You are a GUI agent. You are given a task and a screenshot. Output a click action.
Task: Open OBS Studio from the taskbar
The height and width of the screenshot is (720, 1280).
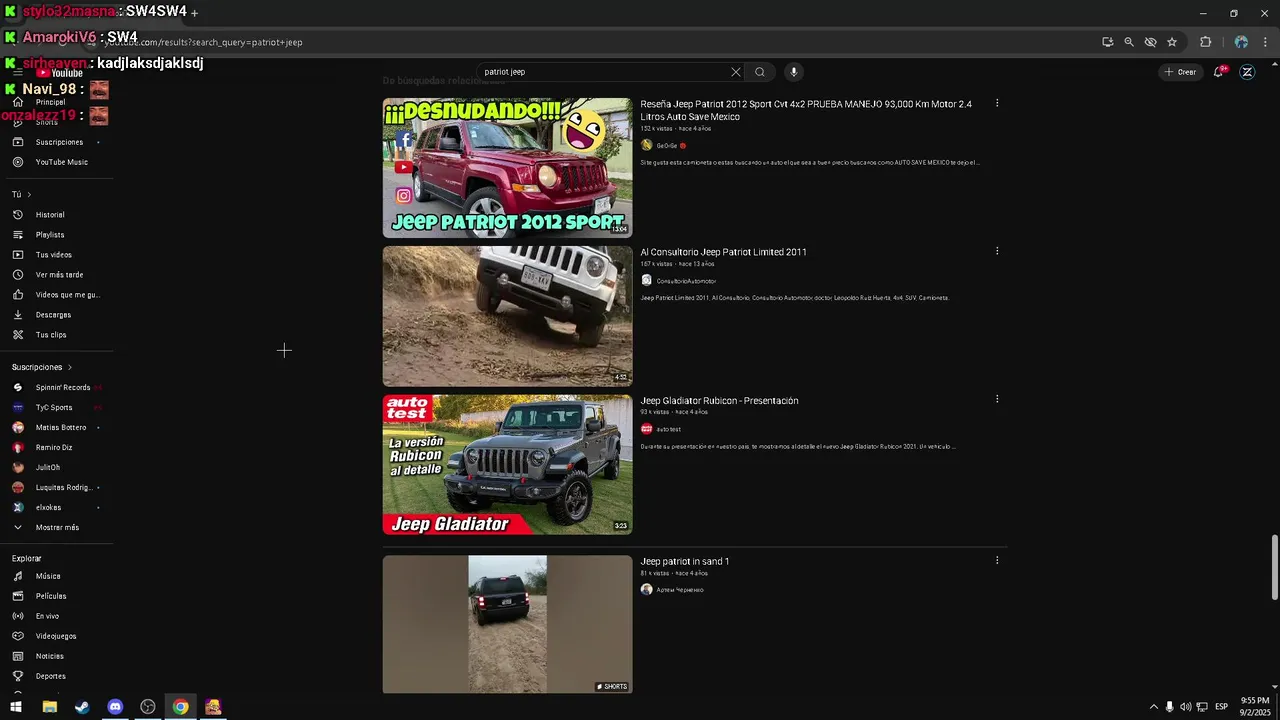click(148, 707)
